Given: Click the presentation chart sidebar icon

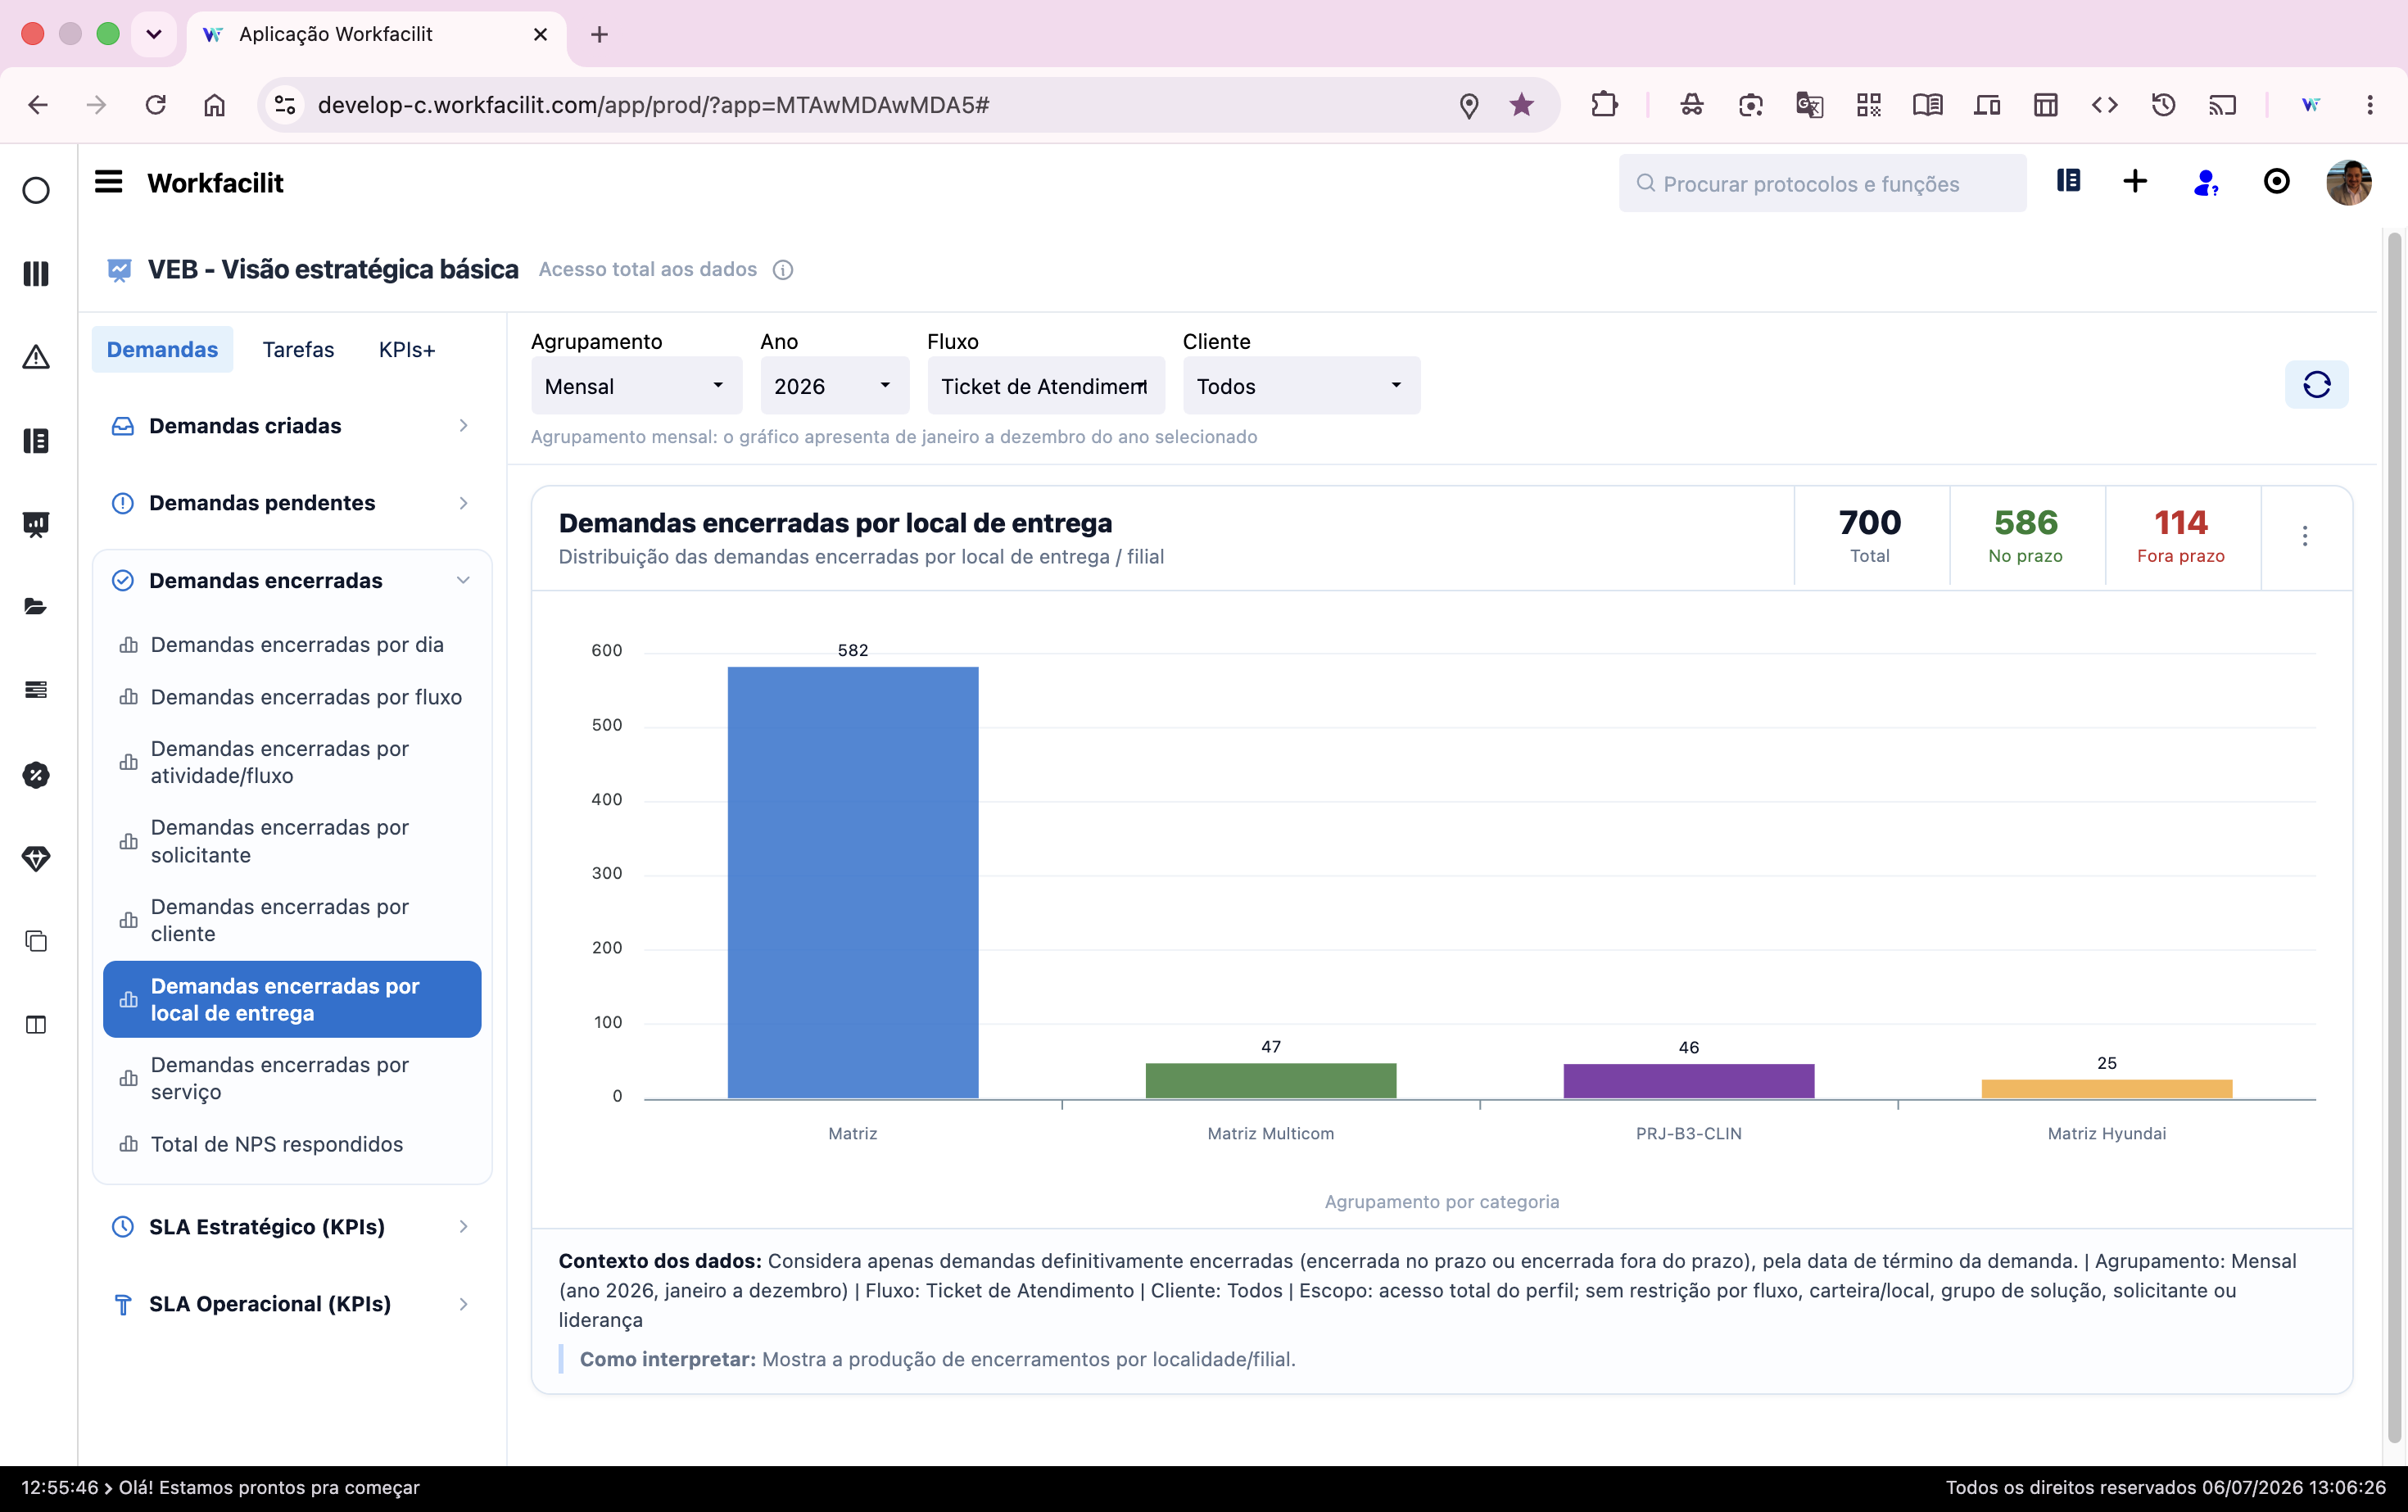Looking at the screenshot, I should (x=36, y=524).
